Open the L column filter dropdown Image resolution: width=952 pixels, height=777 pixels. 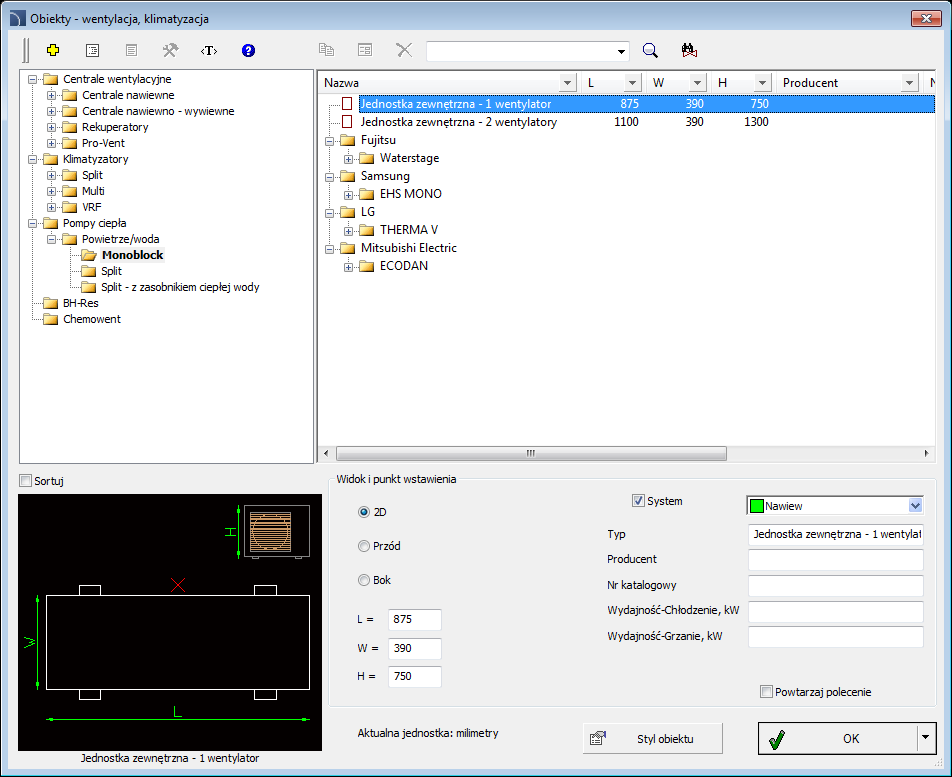[633, 83]
